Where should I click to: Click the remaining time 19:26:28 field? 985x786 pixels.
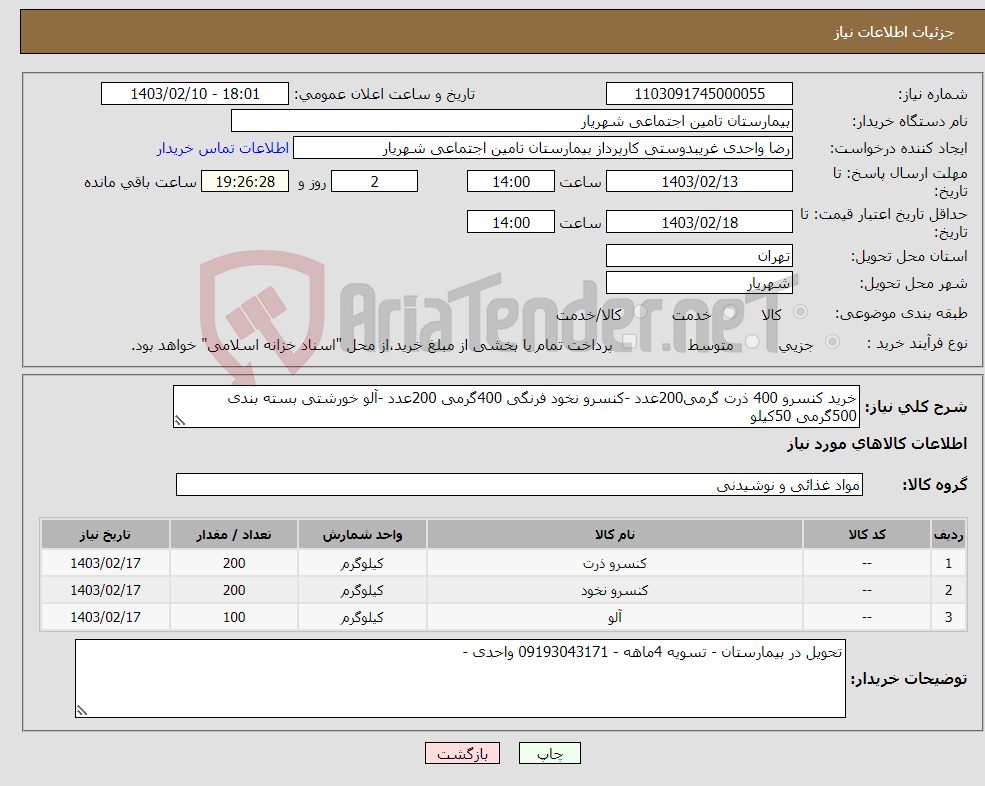(x=245, y=182)
